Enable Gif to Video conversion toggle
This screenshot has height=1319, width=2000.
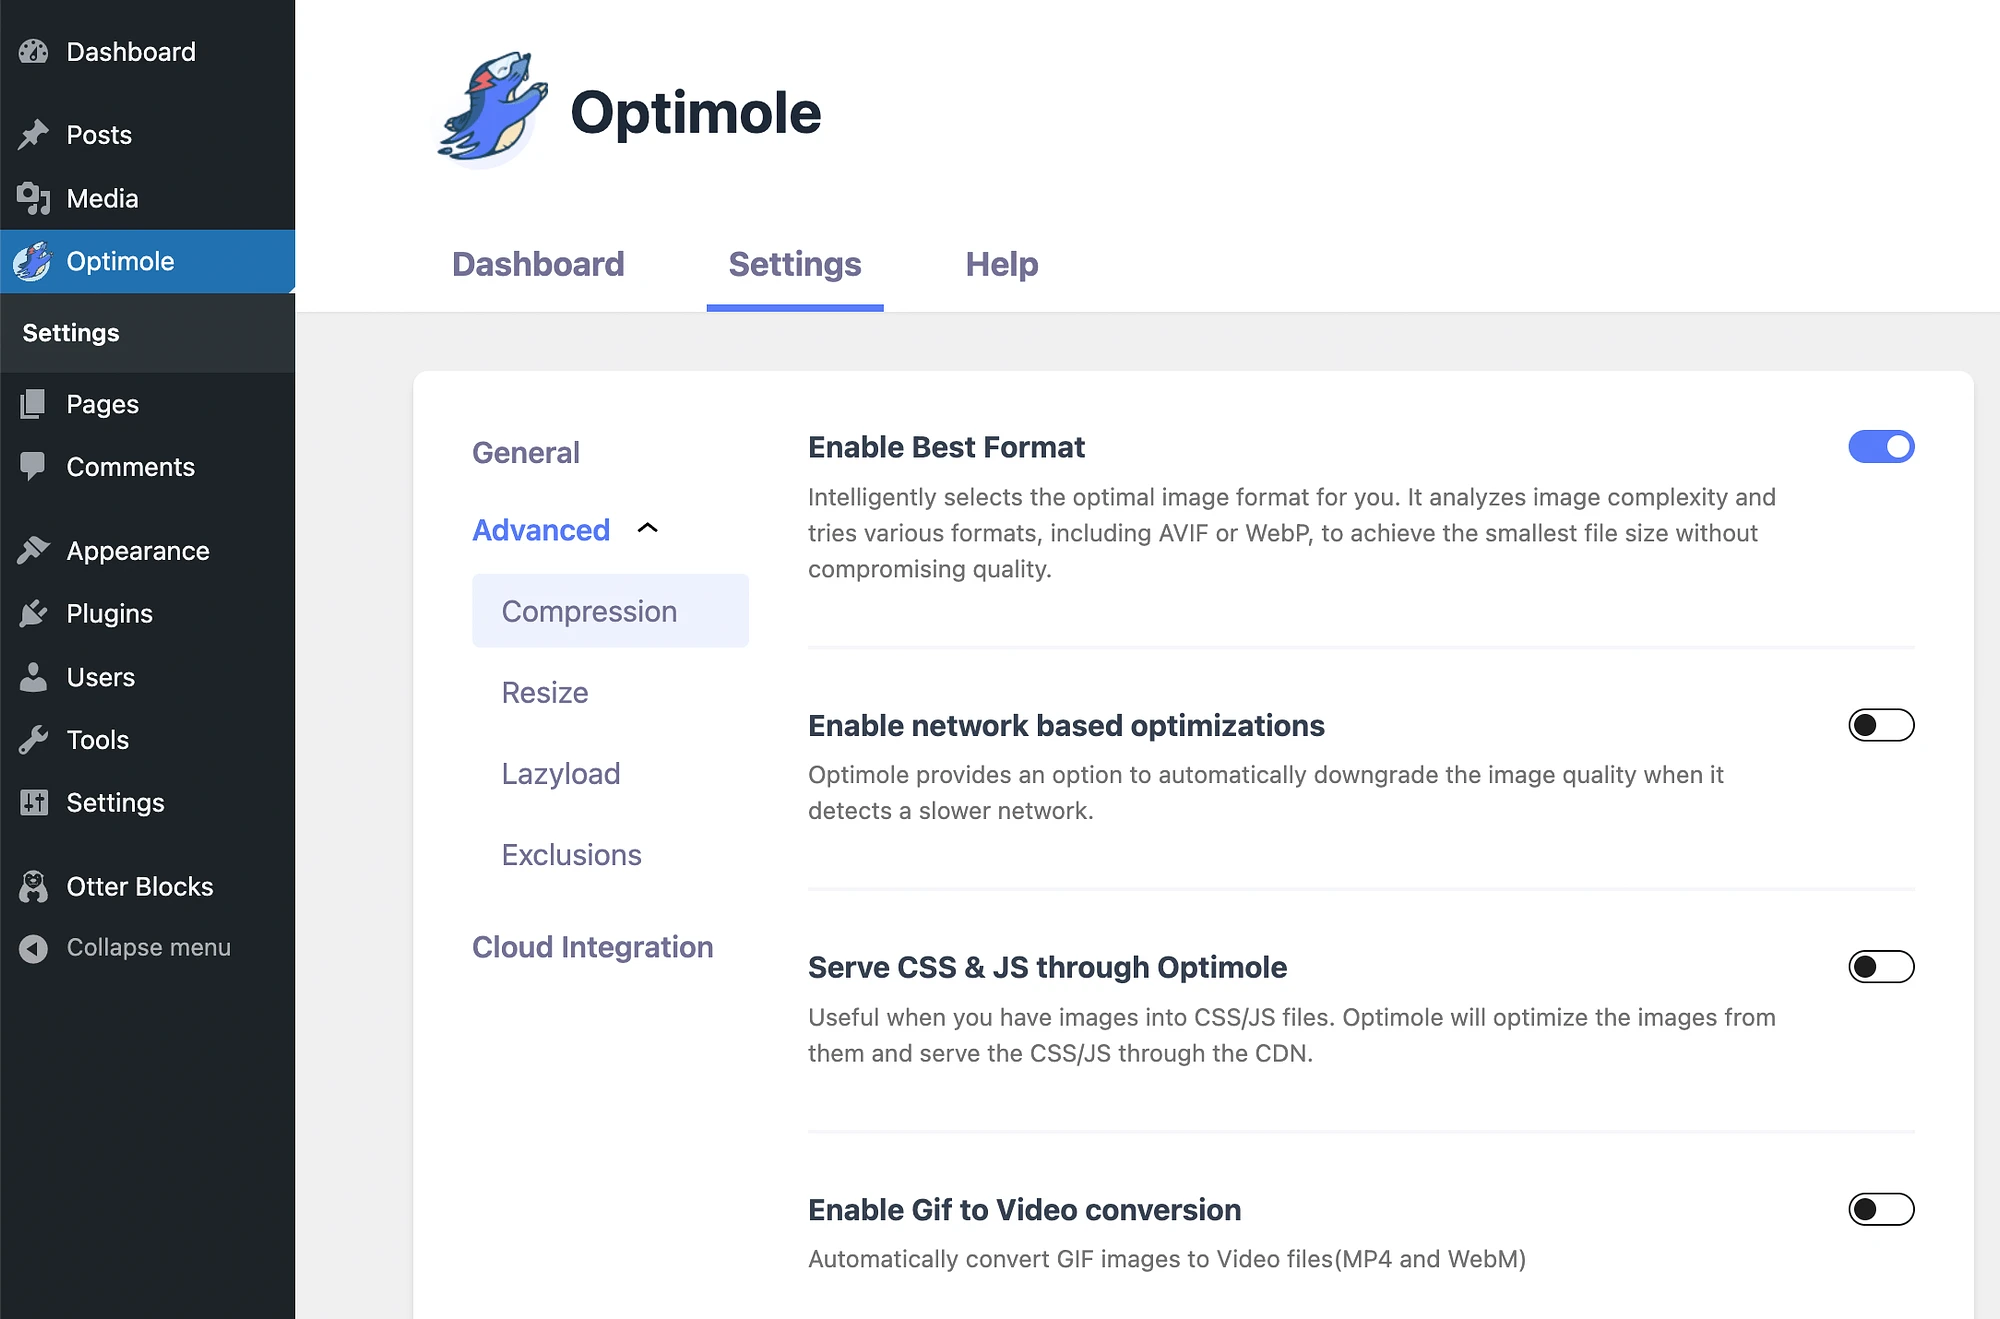coord(1881,1207)
